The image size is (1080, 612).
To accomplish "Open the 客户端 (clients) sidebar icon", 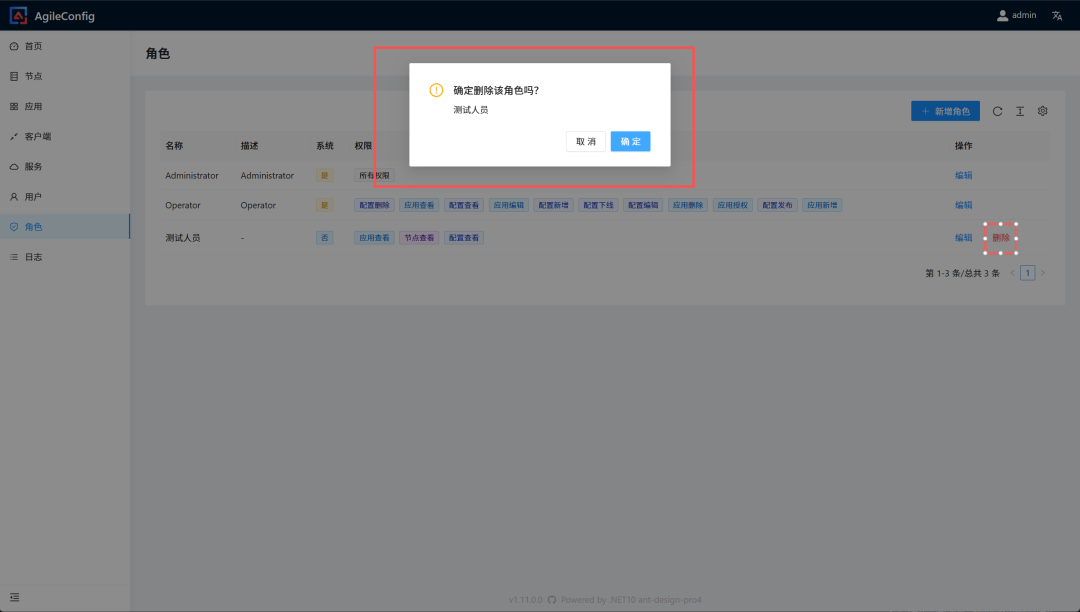I will pyautogui.click(x=12, y=136).
